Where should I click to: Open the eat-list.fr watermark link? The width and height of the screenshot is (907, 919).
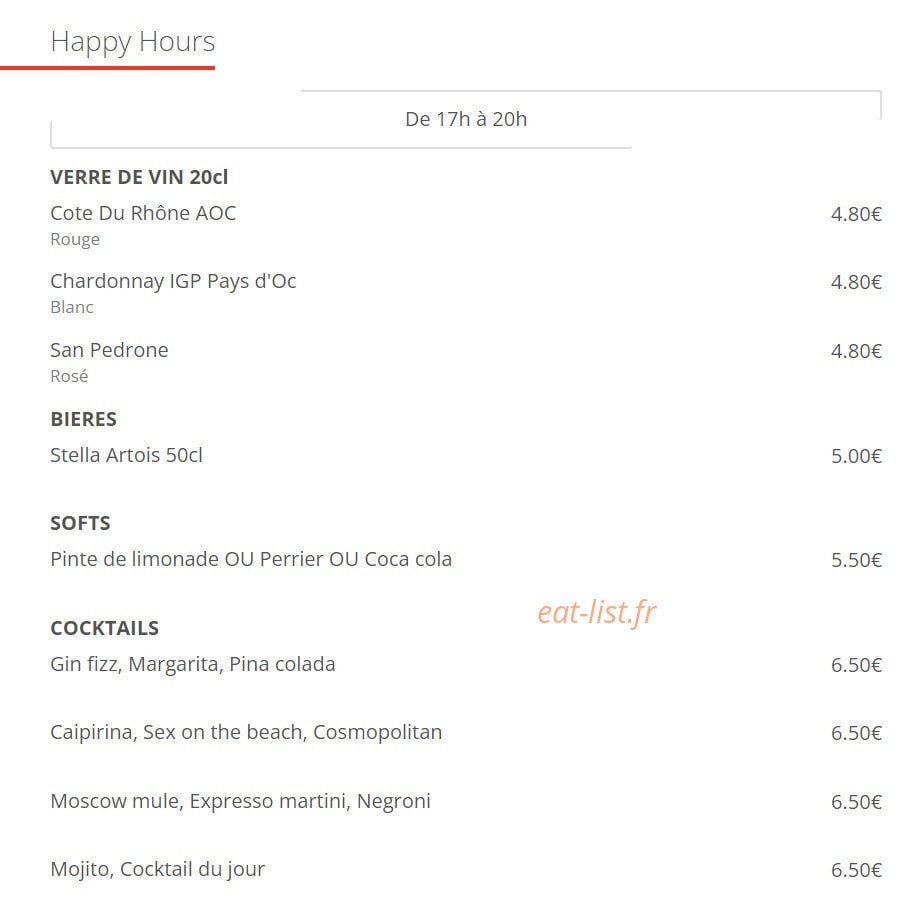(x=596, y=612)
